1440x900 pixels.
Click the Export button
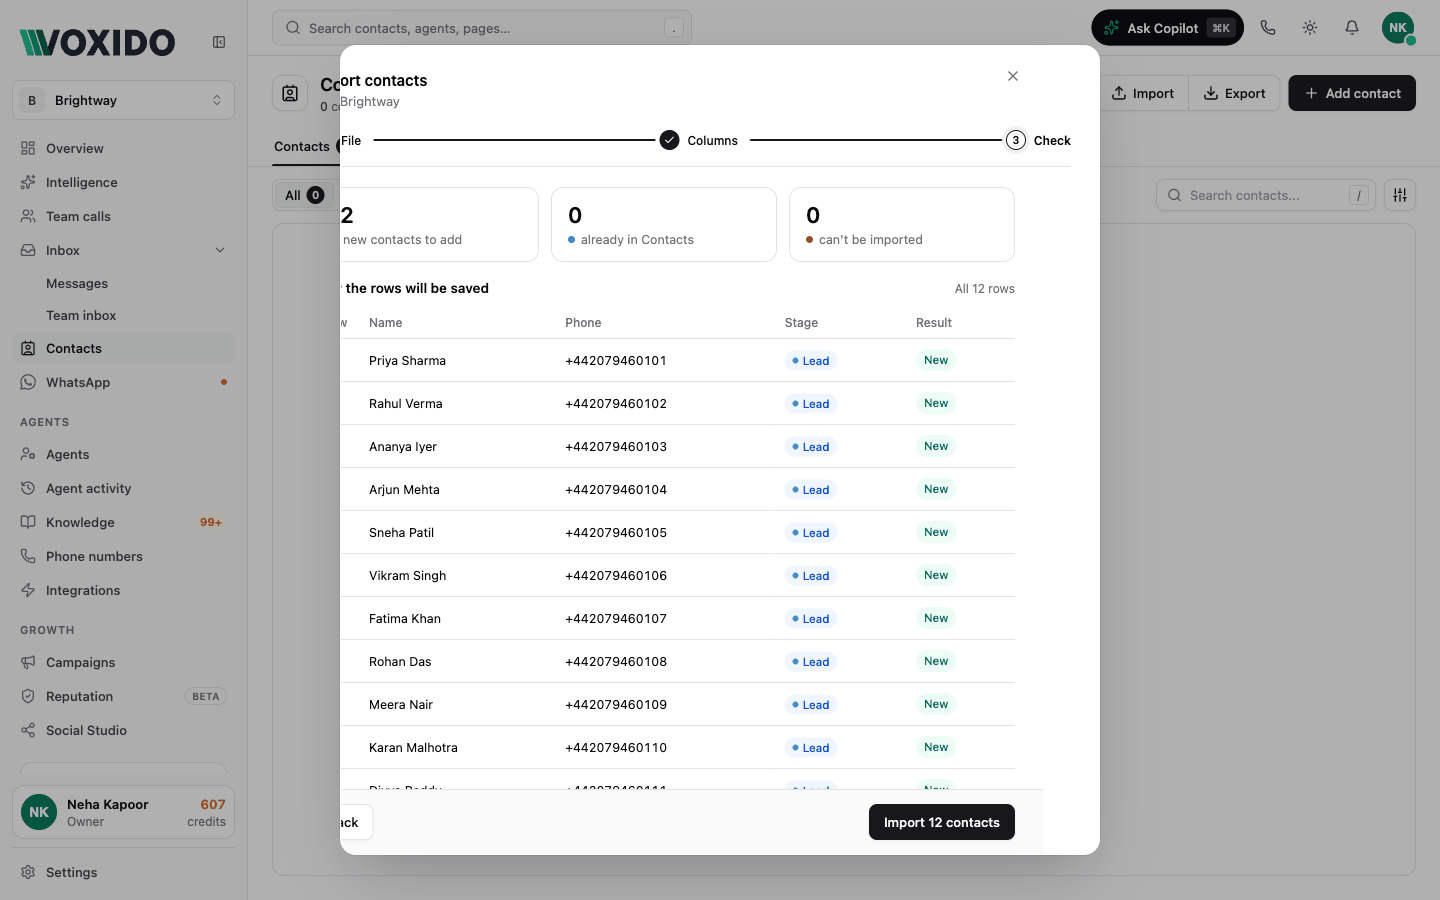(1234, 93)
